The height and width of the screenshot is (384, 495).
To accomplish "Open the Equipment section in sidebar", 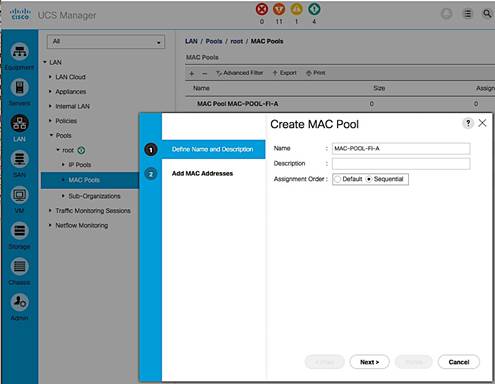I will point(20,52).
